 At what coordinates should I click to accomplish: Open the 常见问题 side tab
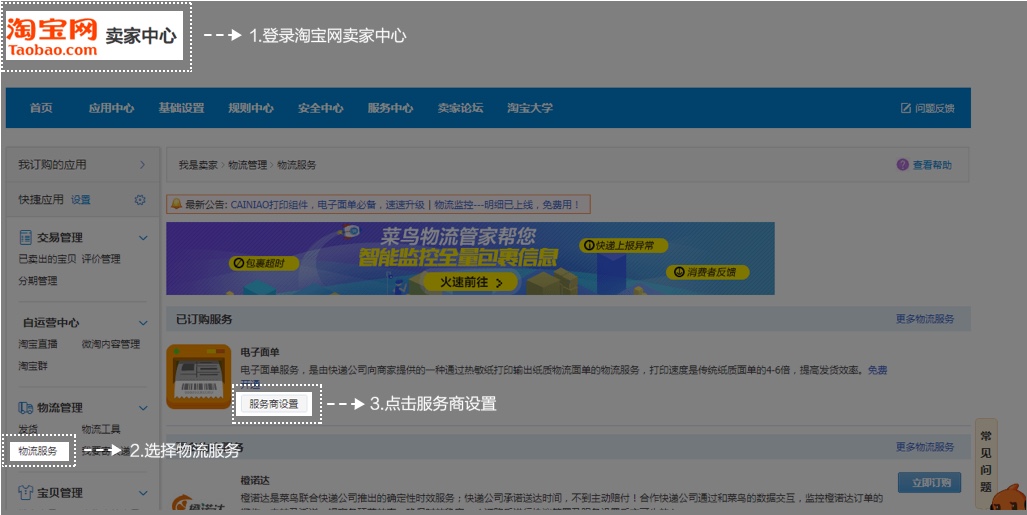tap(986, 461)
